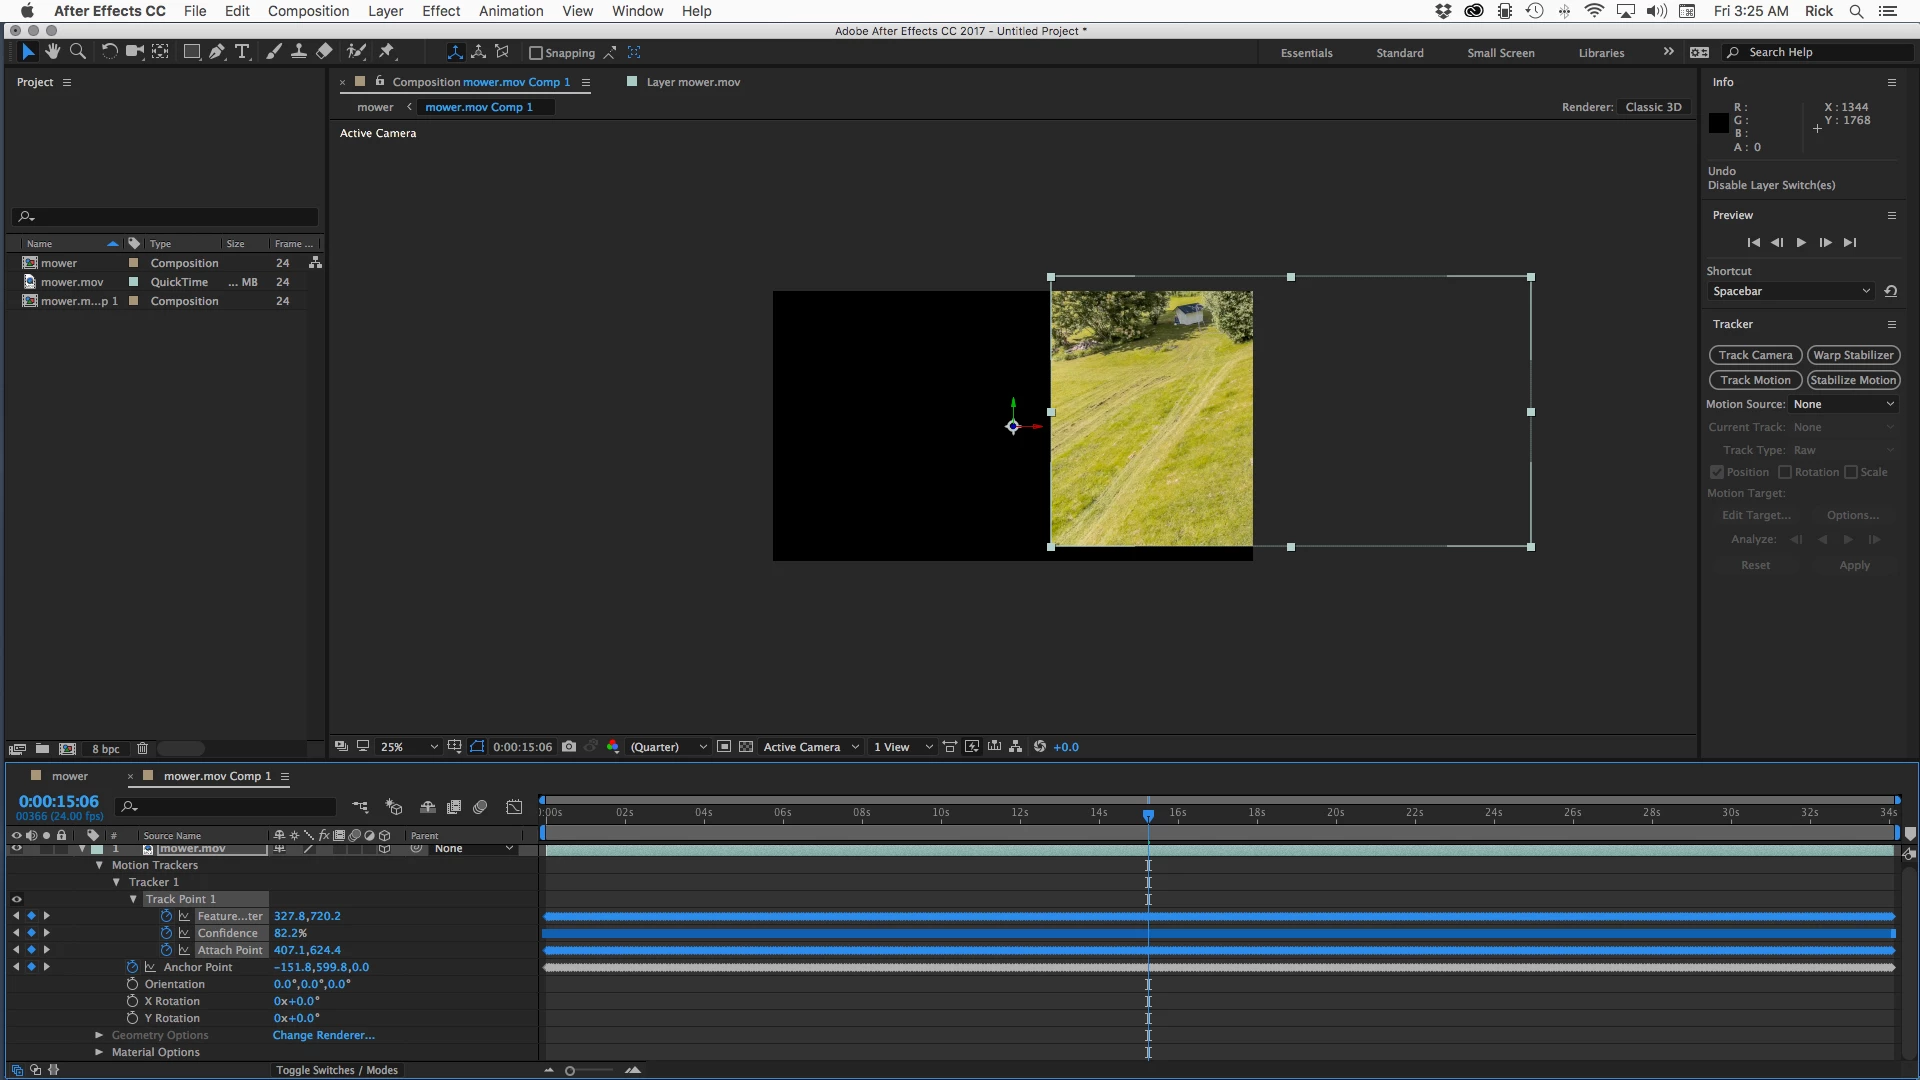Click the Change Renderer link
This screenshot has height=1080, width=1920.
click(x=323, y=1035)
